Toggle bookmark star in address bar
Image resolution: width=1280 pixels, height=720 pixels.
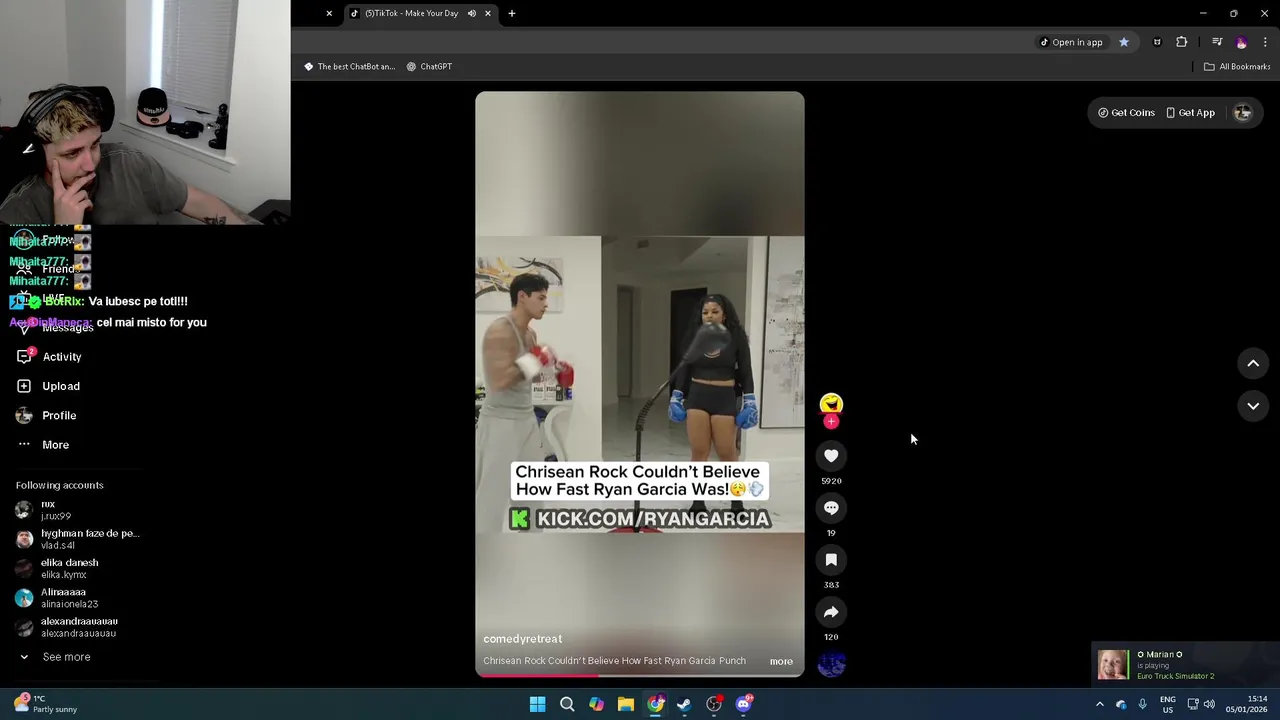coord(1124,42)
